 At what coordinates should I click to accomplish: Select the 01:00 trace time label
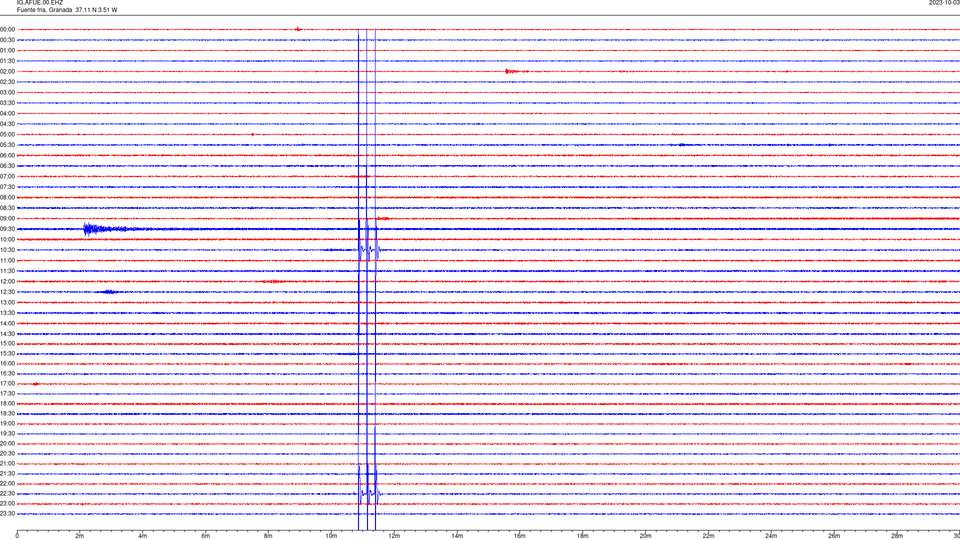pos(7,51)
